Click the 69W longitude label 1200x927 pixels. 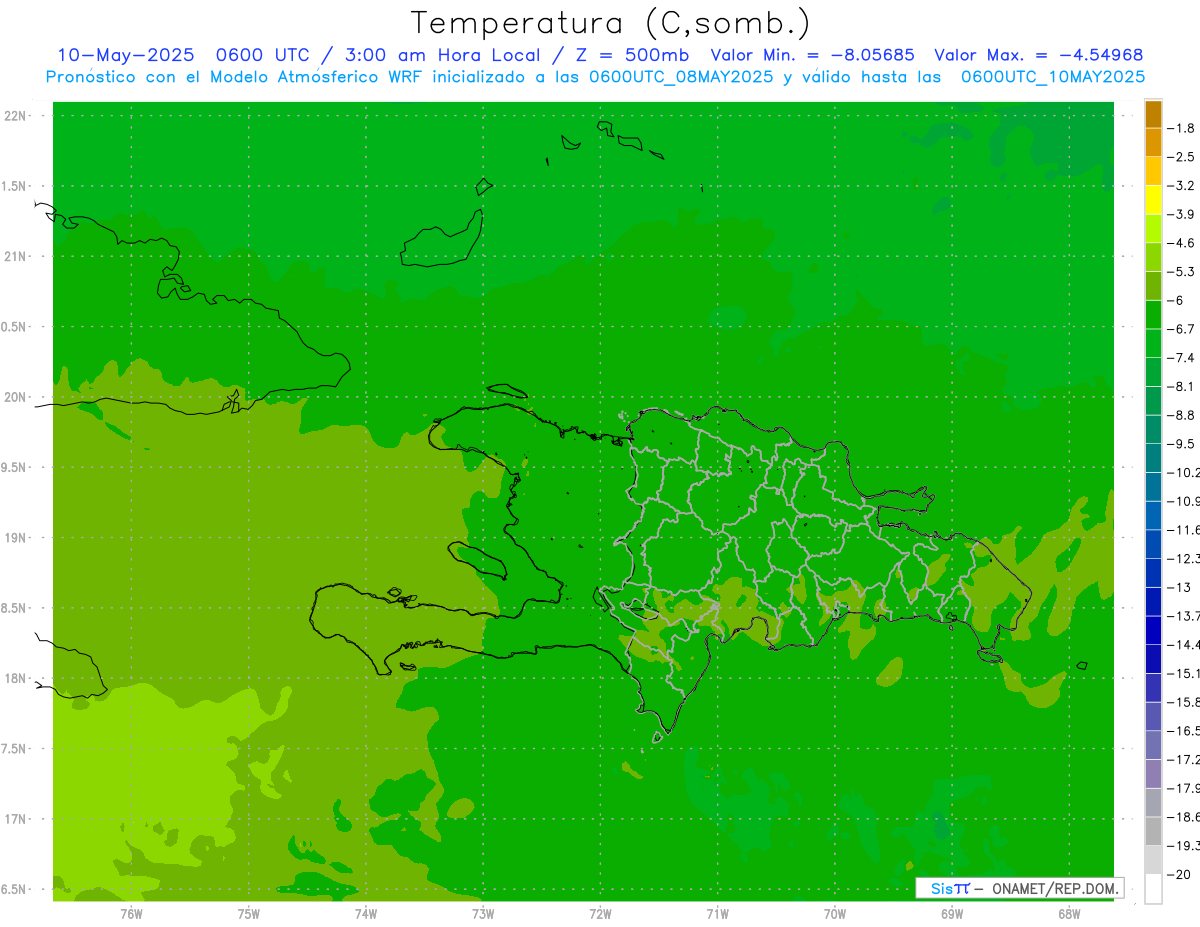coord(952,913)
